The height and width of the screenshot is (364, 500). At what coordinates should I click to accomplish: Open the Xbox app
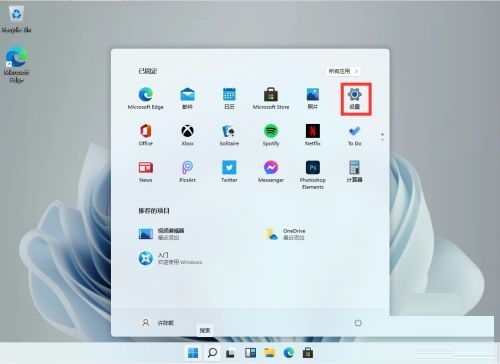coord(187,135)
